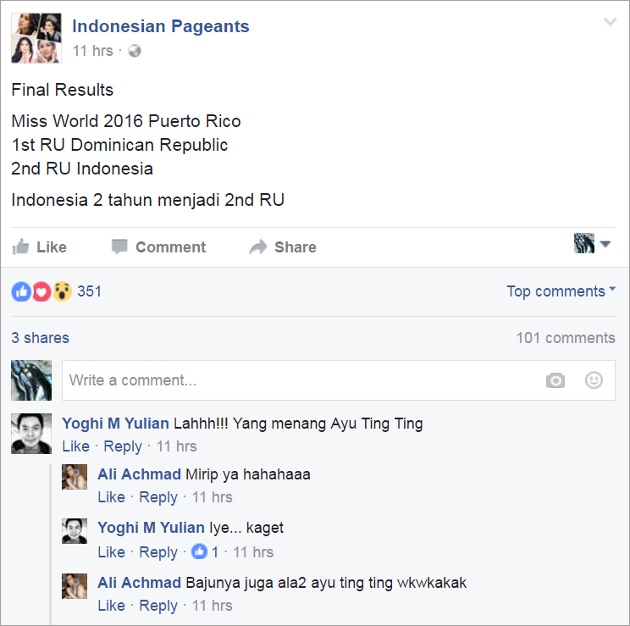The width and height of the screenshot is (630, 626).
Task: Click the heart Love reaction icon
Action: [41, 292]
